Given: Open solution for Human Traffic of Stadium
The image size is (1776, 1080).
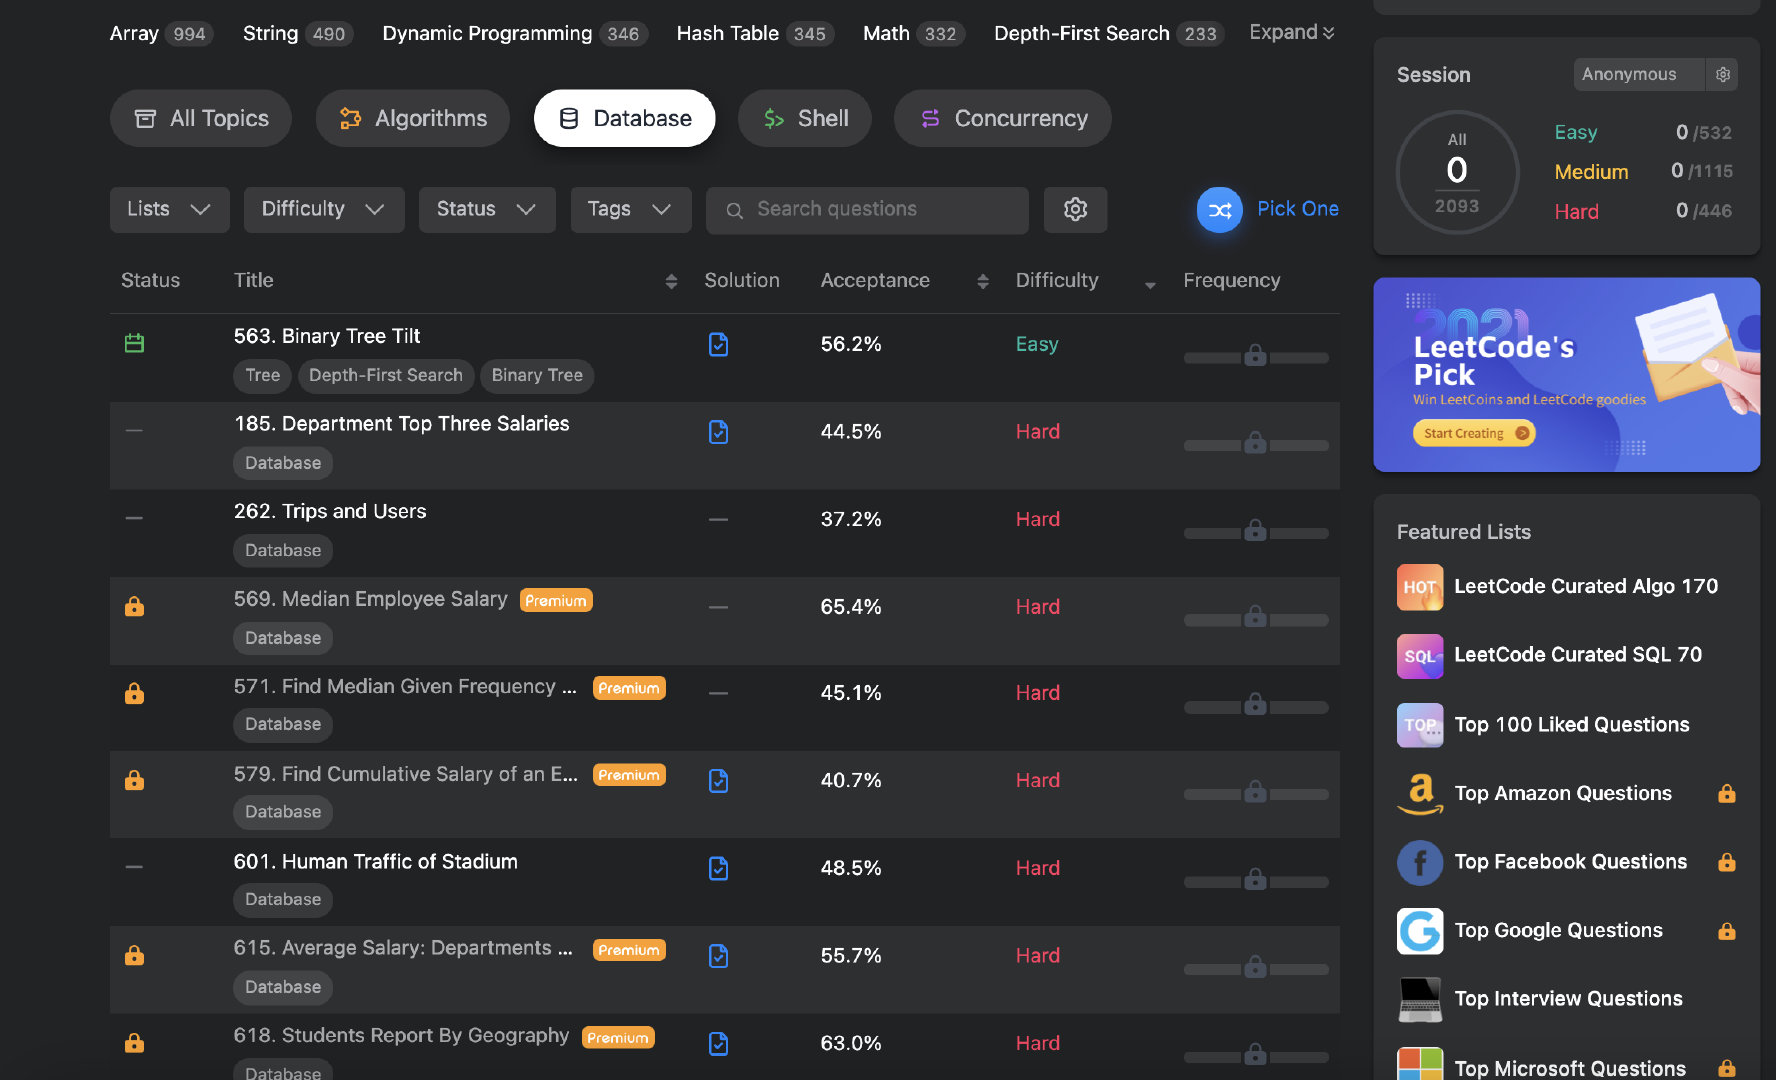Looking at the screenshot, I should coord(718,868).
